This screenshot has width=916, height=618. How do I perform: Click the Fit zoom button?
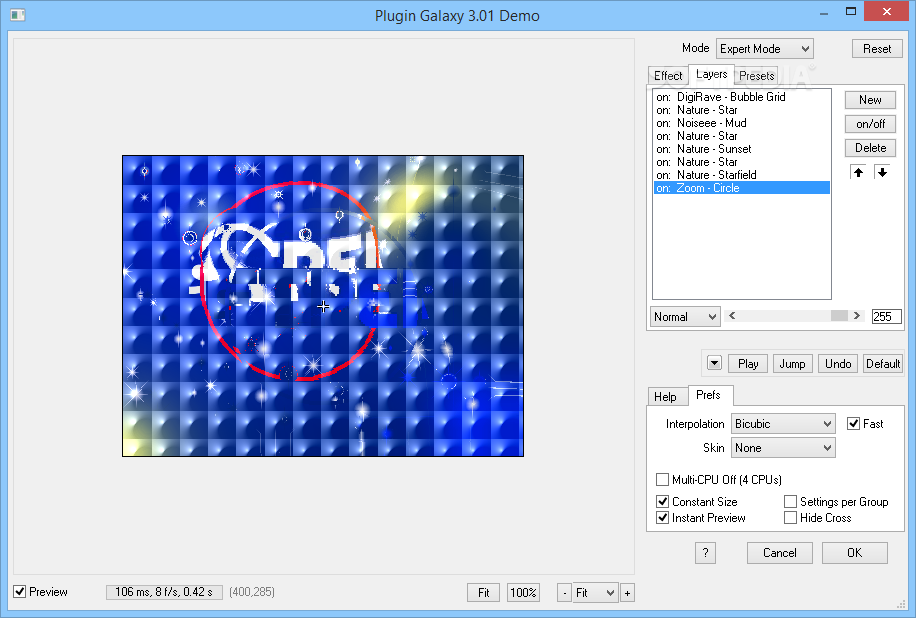[x=483, y=593]
